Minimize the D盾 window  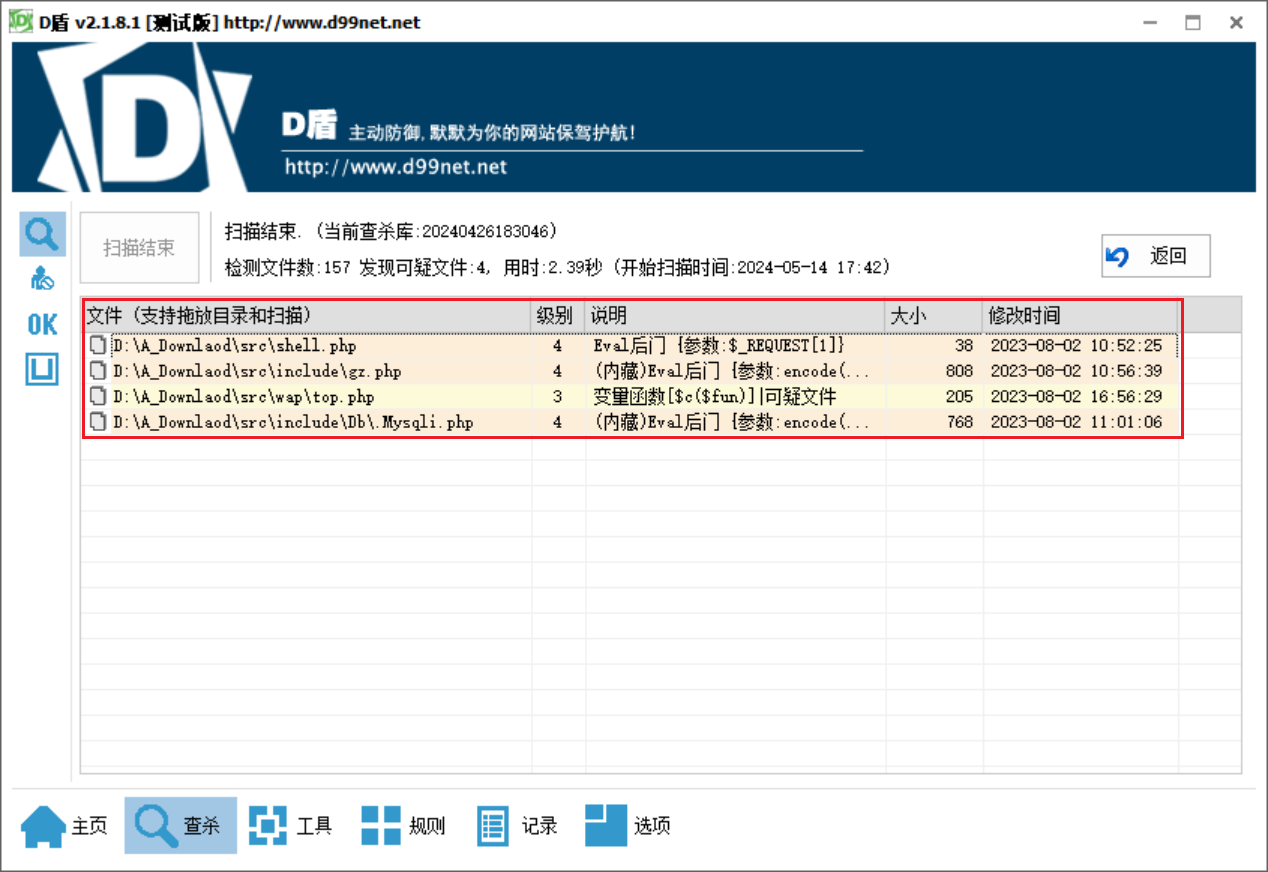[x=1148, y=22]
